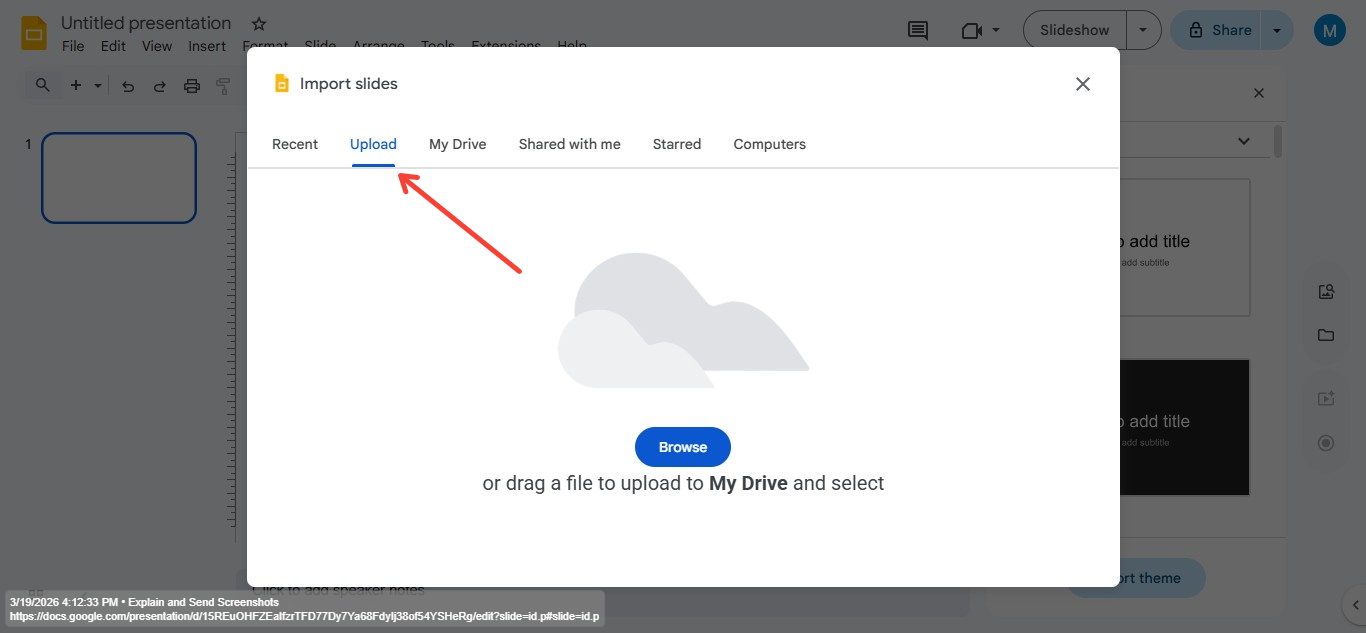Expand the Slideshow options dropdown arrow
This screenshot has height=633, width=1366.
pyautogui.click(x=1144, y=30)
